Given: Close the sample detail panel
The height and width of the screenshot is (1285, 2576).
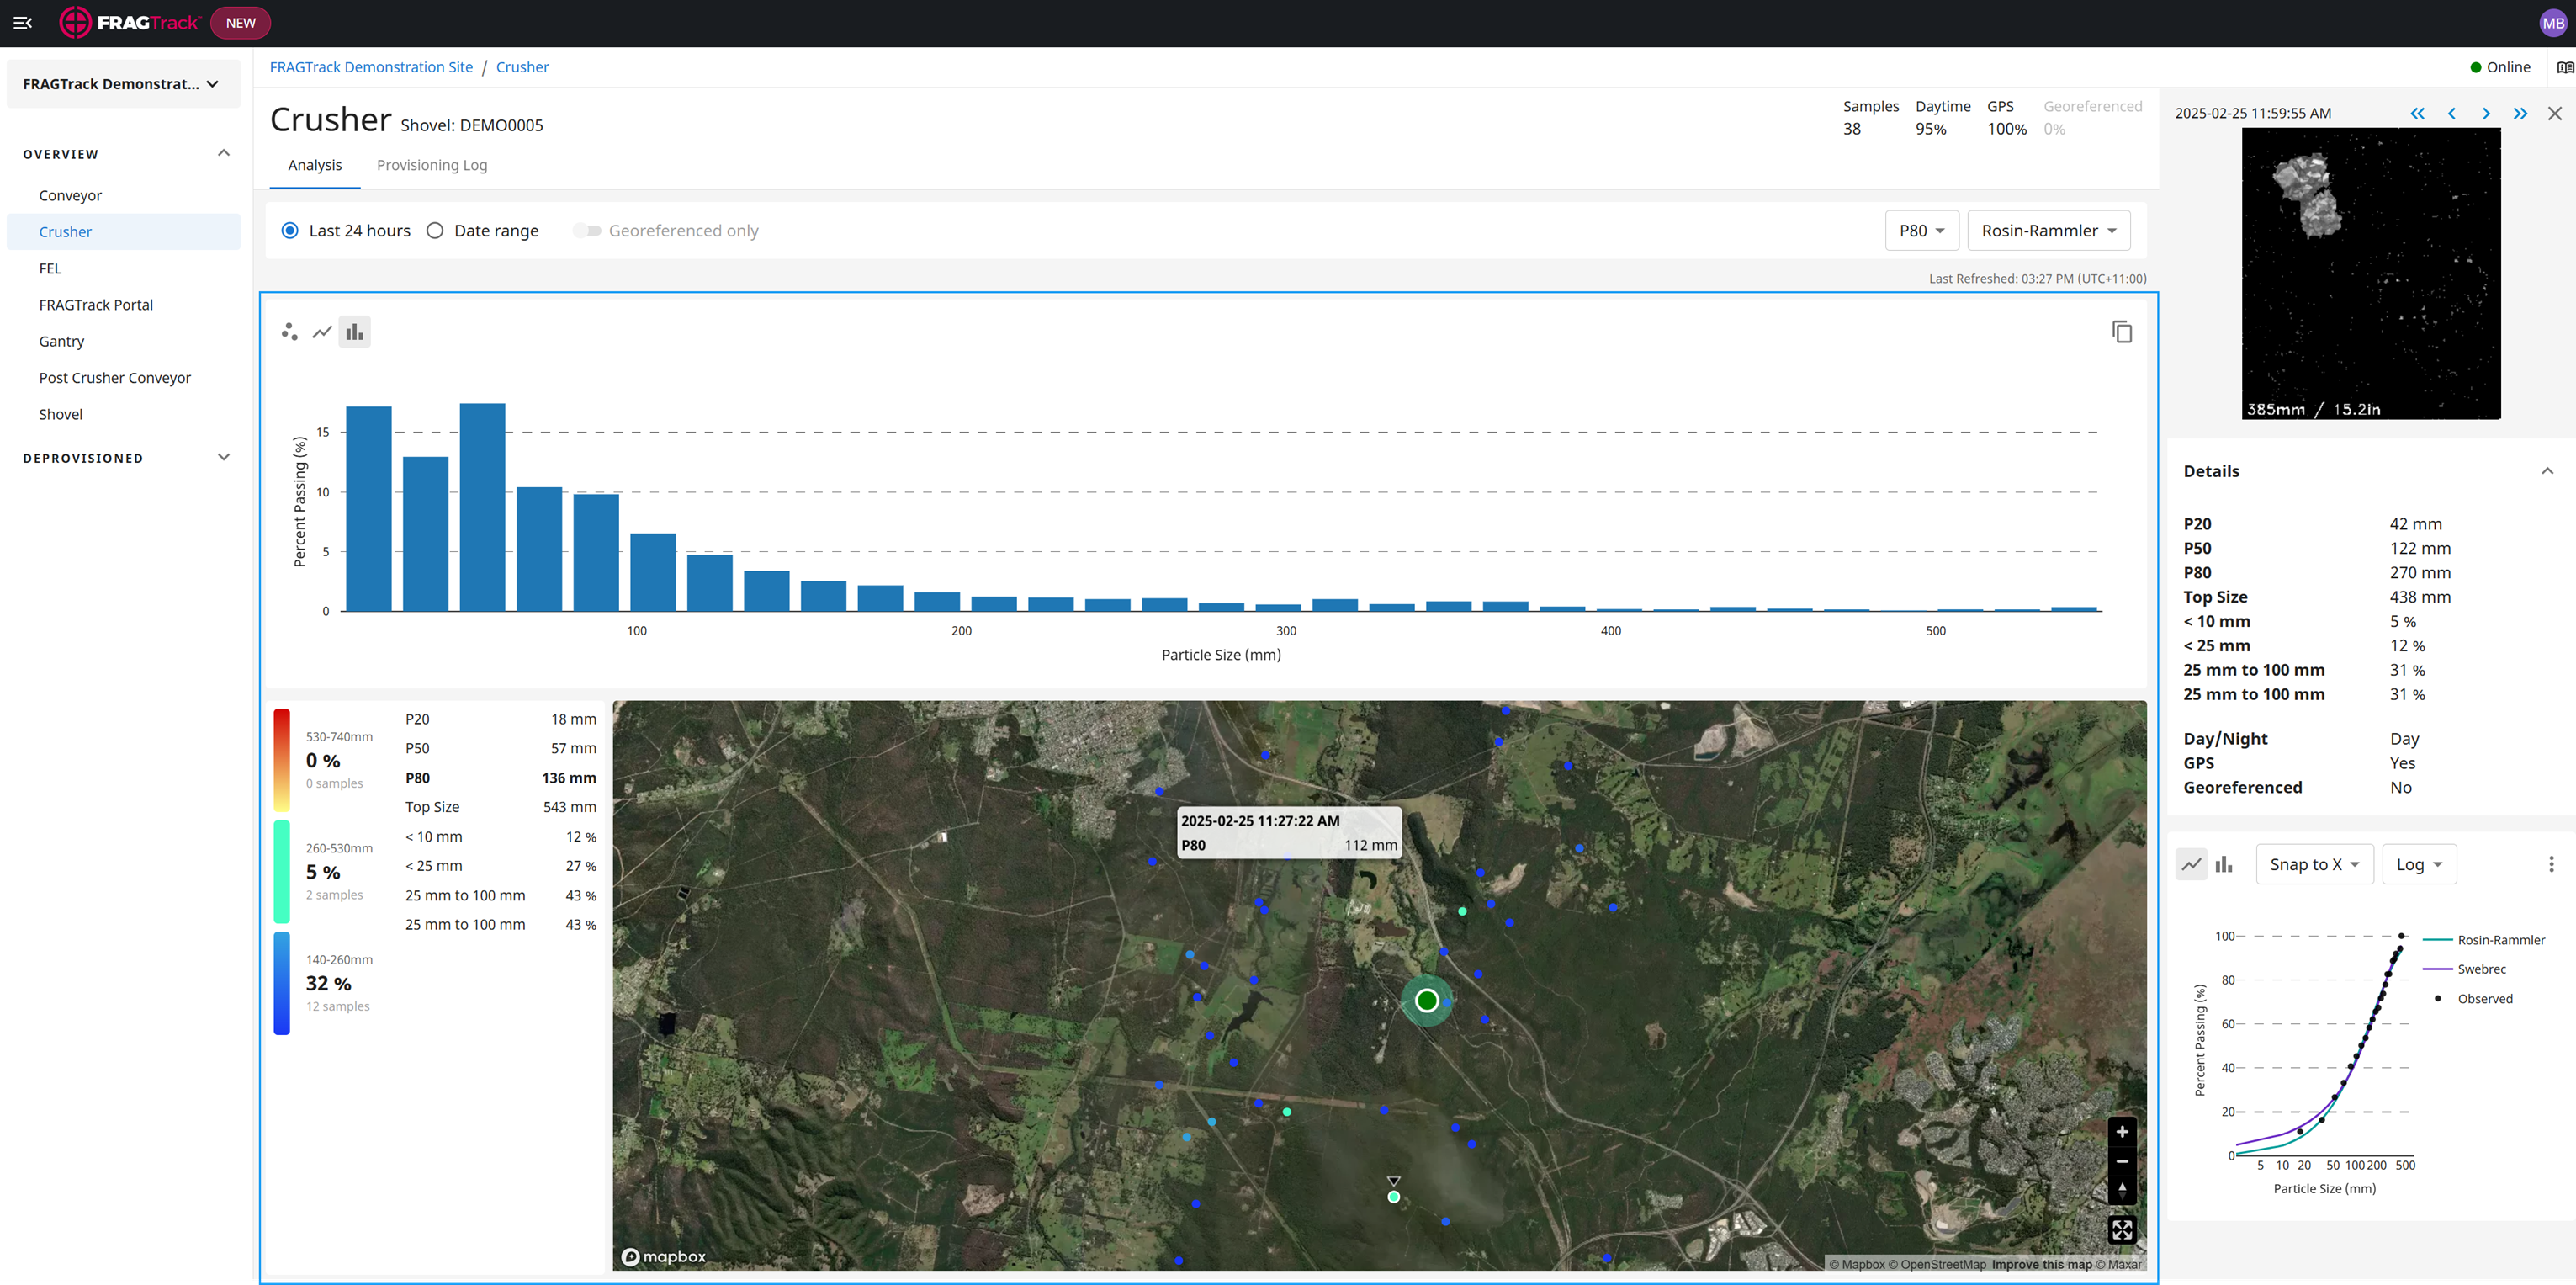Looking at the screenshot, I should (x=2555, y=114).
